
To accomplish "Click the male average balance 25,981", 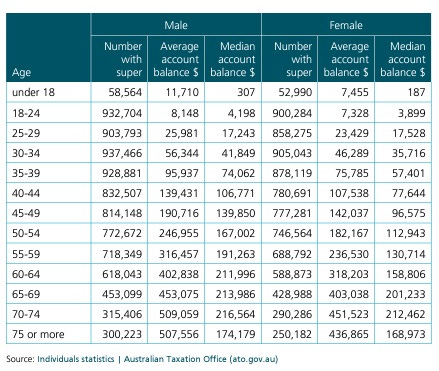I will point(182,133).
